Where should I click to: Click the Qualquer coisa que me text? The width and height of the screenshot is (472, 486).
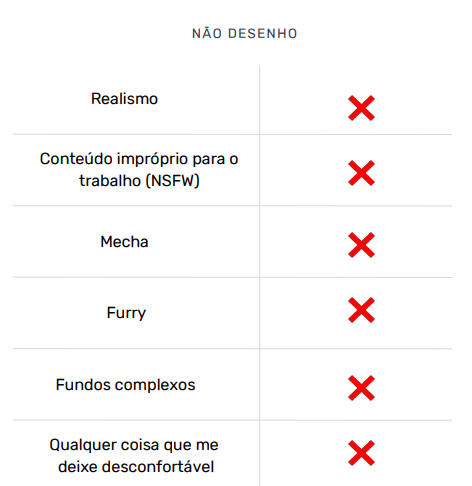pos(134,445)
